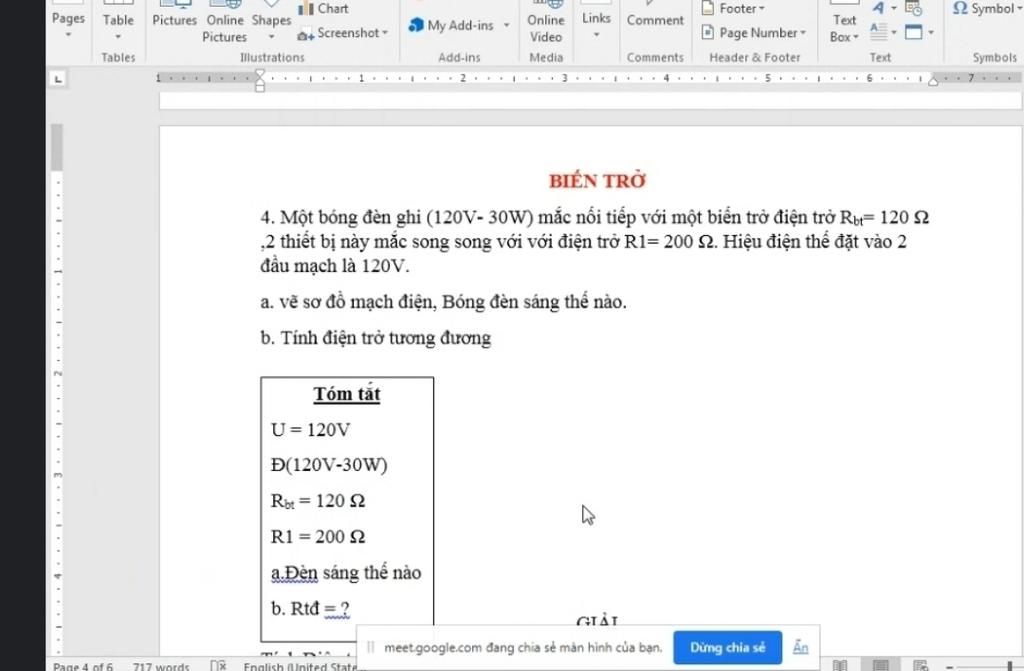Open the Date & Time icon in Text group

[x=913, y=8]
